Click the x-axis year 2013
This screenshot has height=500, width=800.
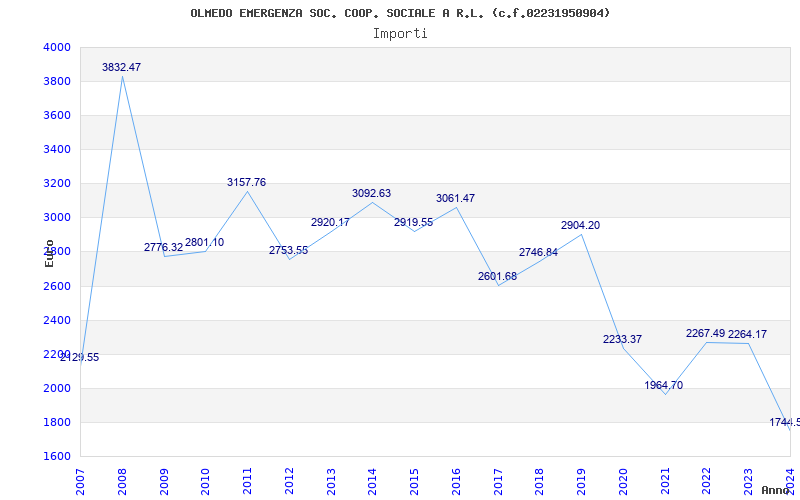click(331, 482)
